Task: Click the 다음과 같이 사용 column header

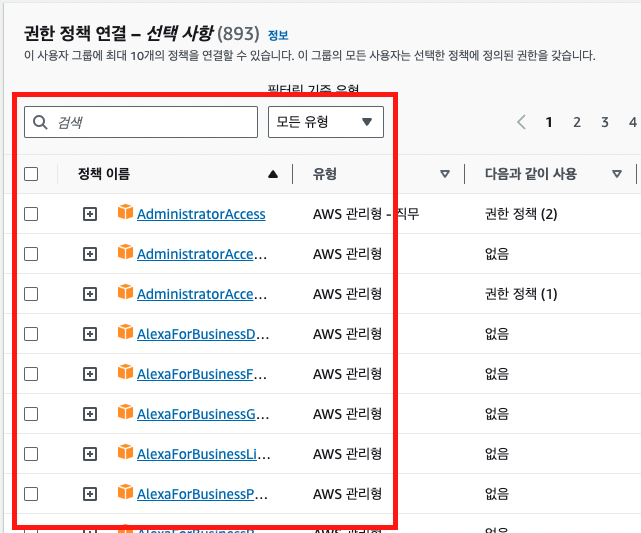Action: [x=531, y=174]
